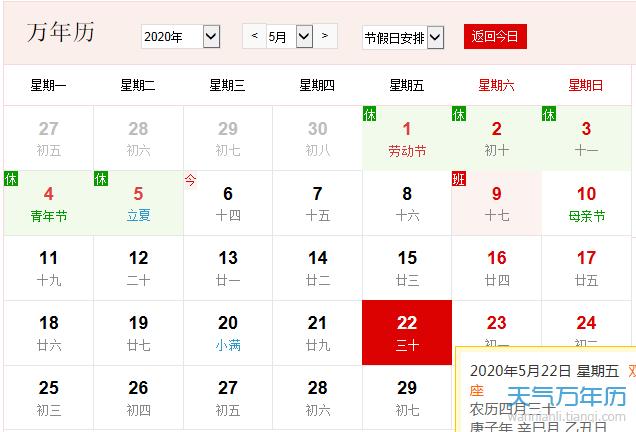Open the 节假日安排 holiday dropdown
The image size is (636, 432).
(403, 38)
